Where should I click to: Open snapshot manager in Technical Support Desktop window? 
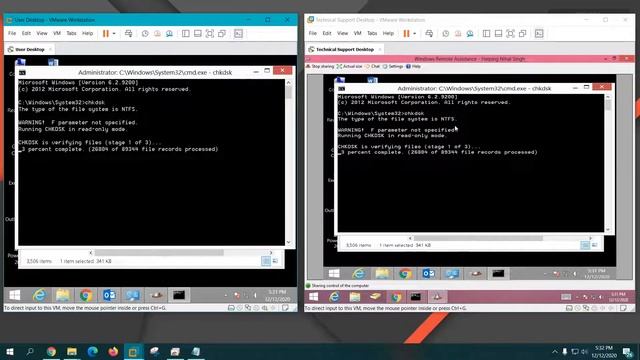470,33
